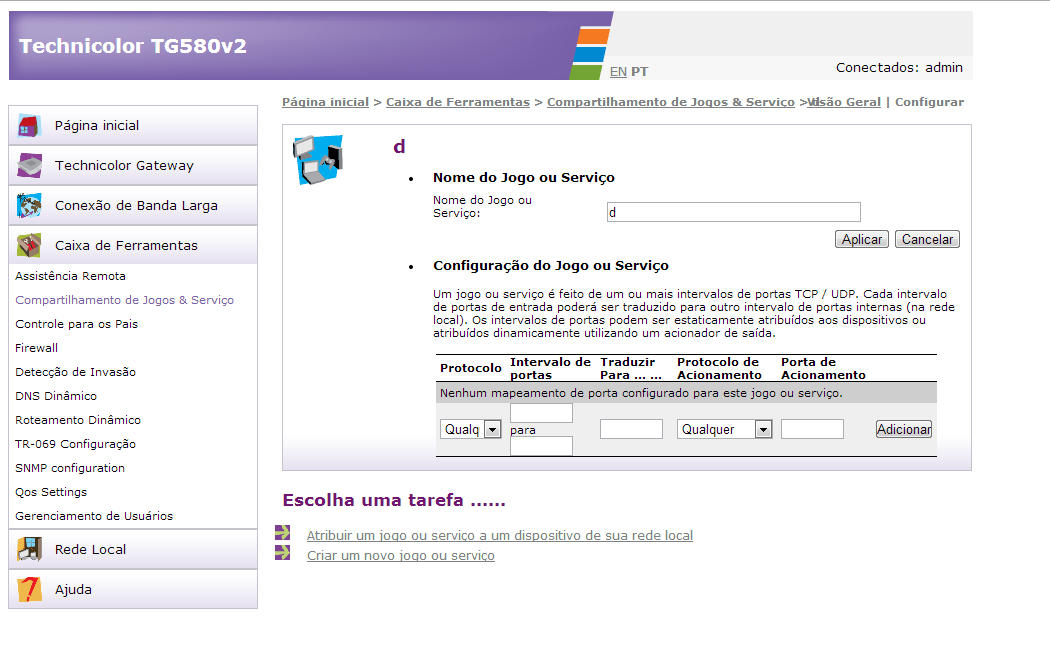Click the Cancelar button
The image size is (1050, 650).
pos(927,239)
